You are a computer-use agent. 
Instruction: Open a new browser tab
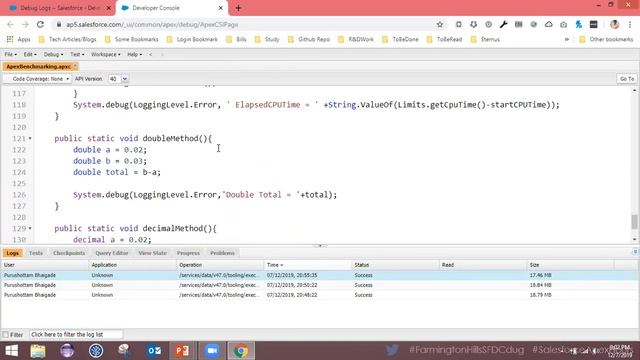[238, 8]
